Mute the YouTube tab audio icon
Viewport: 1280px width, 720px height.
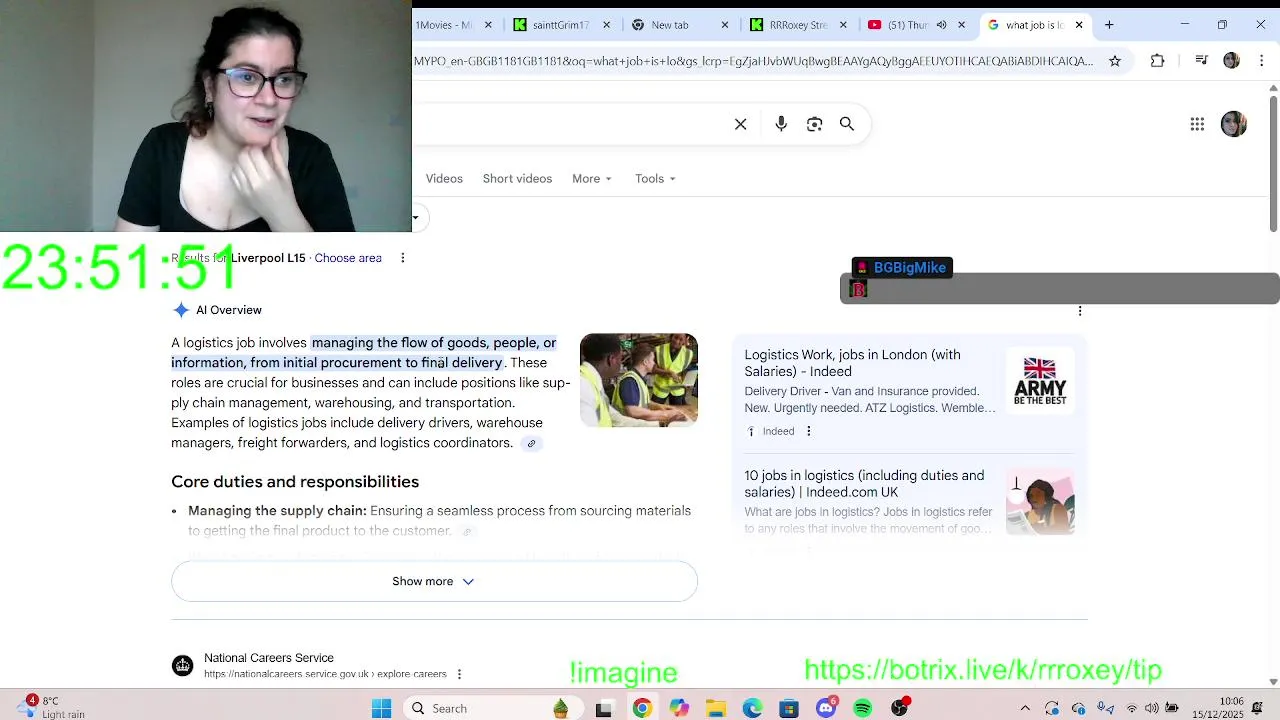coord(941,25)
